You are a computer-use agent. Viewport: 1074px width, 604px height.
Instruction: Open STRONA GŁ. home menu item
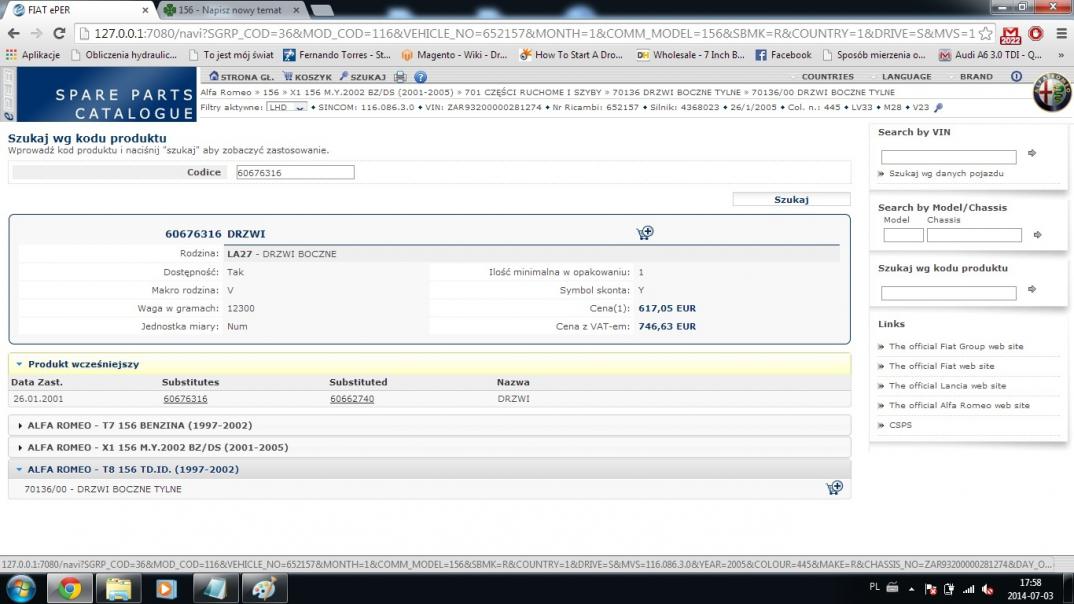coord(241,77)
